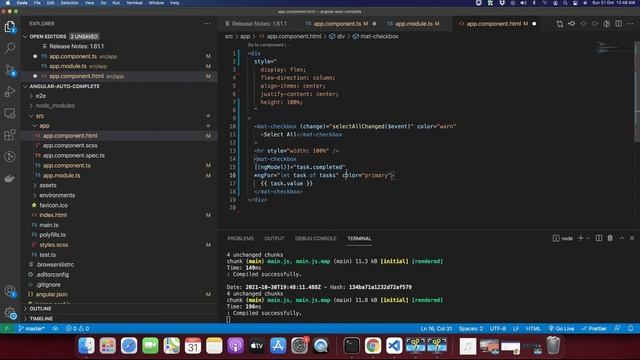Open the Search view icon

[10, 48]
